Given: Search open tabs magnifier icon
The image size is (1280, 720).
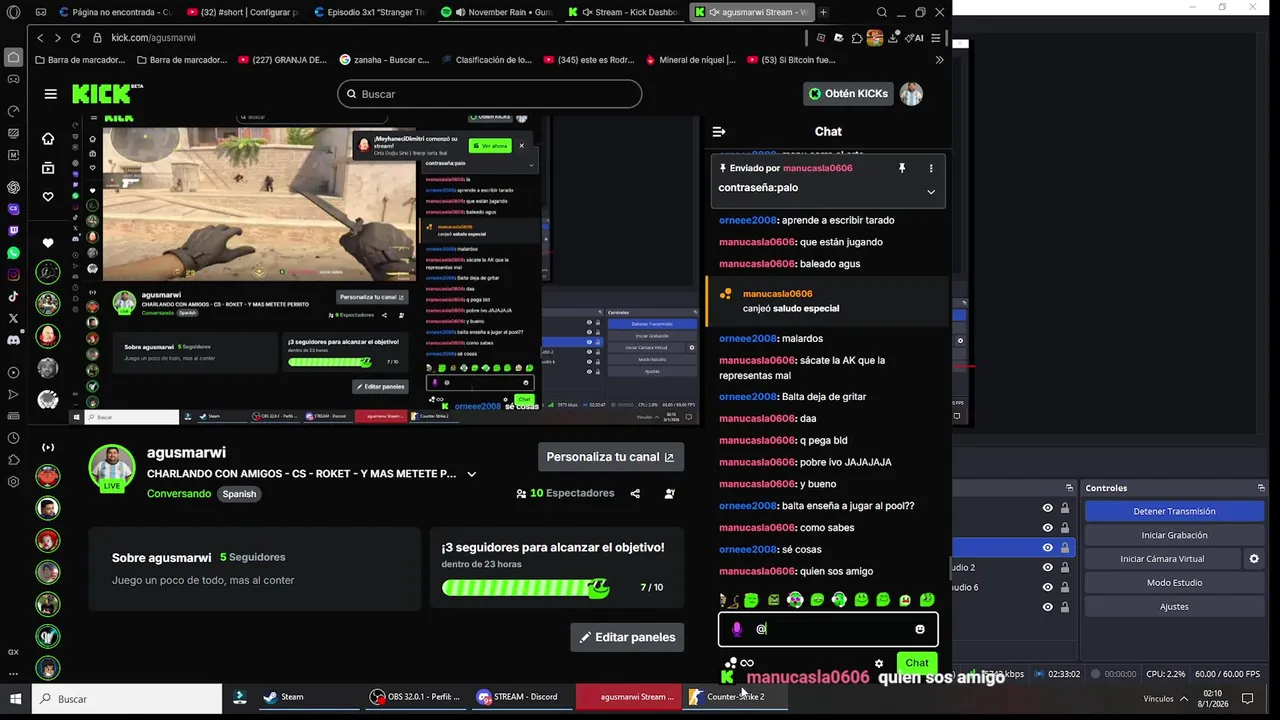Looking at the screenshot, I should point(881,12).
